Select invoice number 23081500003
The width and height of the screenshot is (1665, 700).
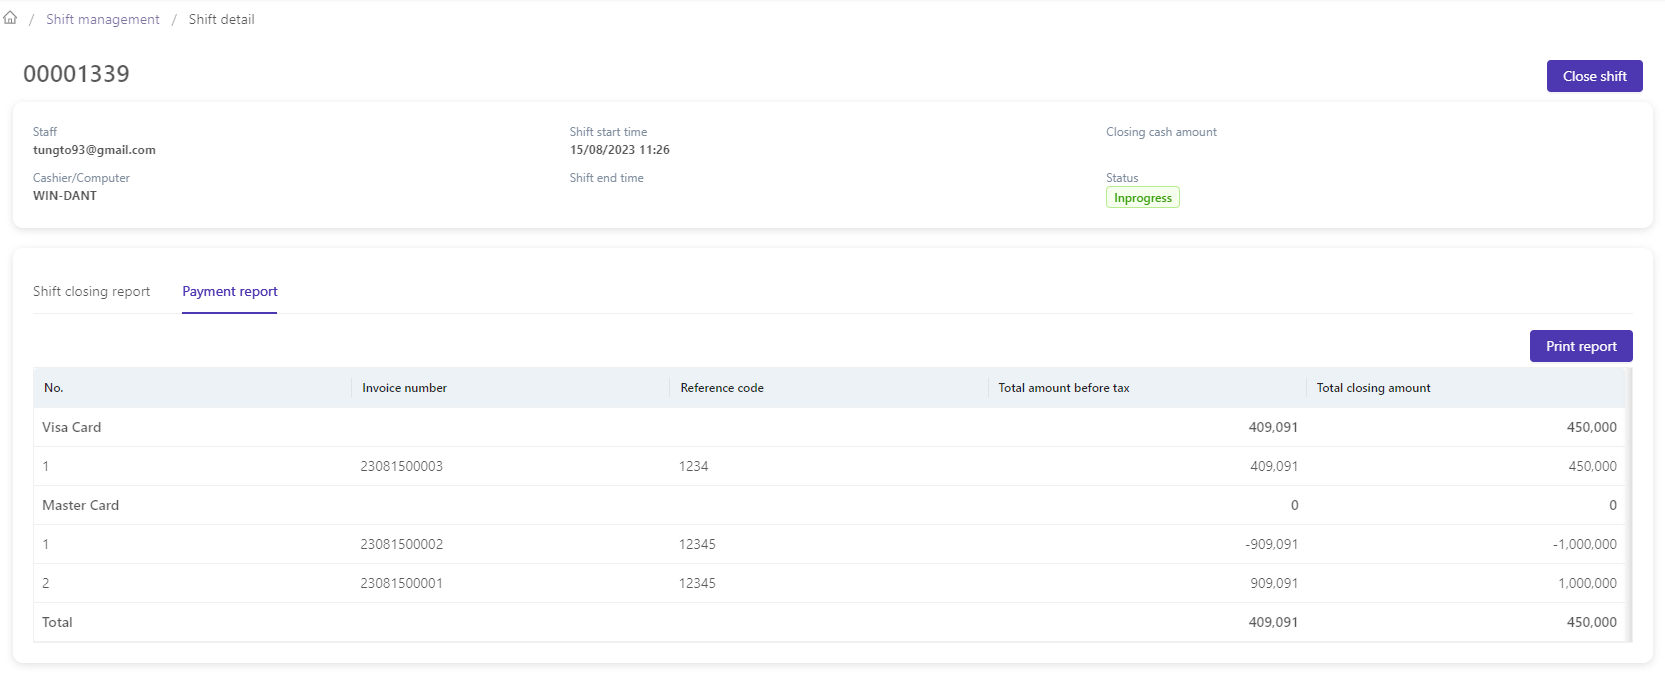pos(401,466)
